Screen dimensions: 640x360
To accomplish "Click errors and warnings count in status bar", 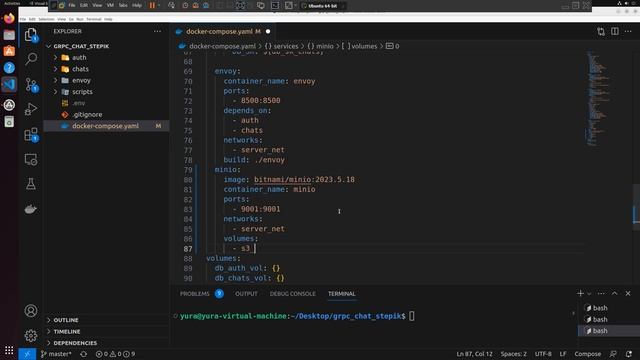I will pos(115,354).
